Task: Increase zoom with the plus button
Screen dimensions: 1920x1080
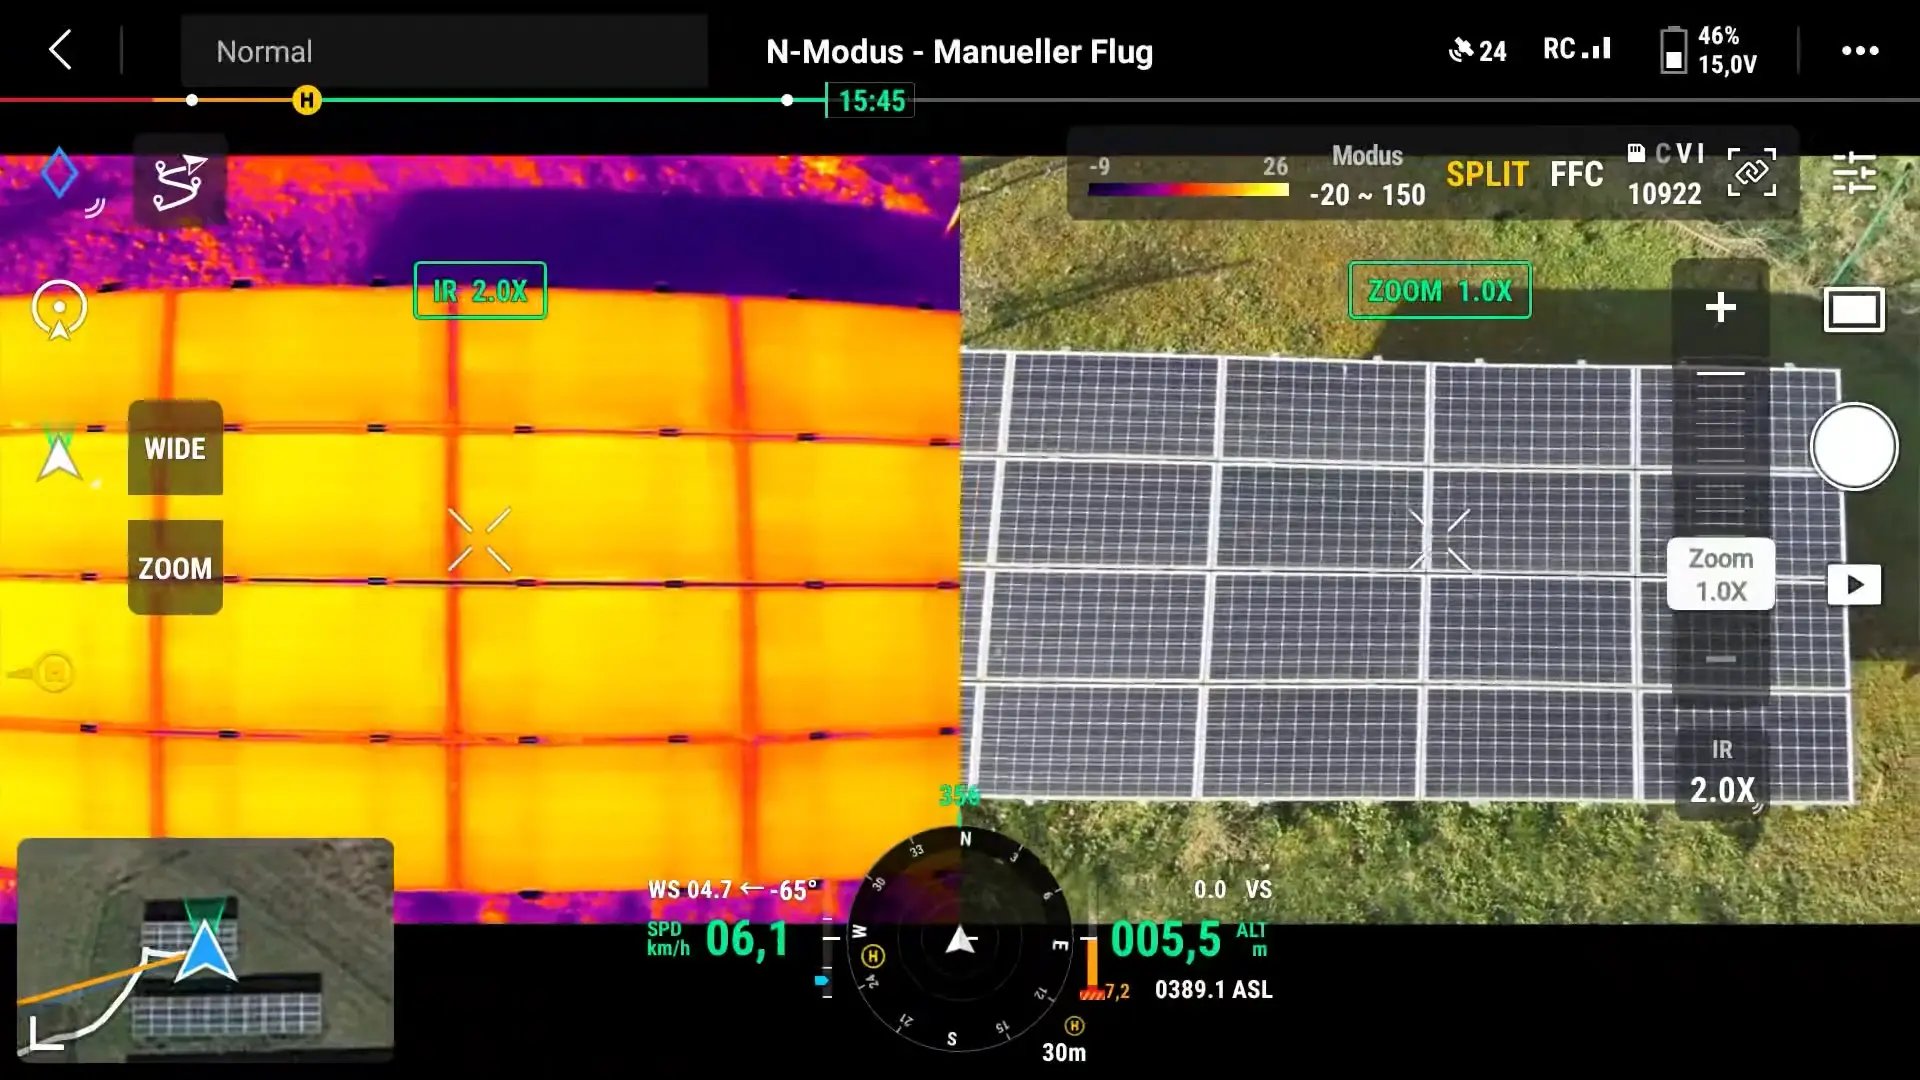Action: pyautogui.click(x=1720, y=307)
